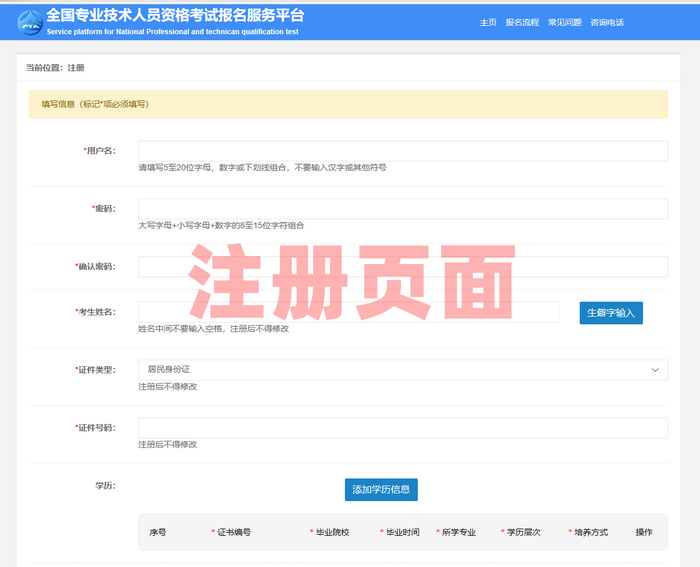Click into the 证件号码 input field
The image size is (700, 567).
[402, 428]
